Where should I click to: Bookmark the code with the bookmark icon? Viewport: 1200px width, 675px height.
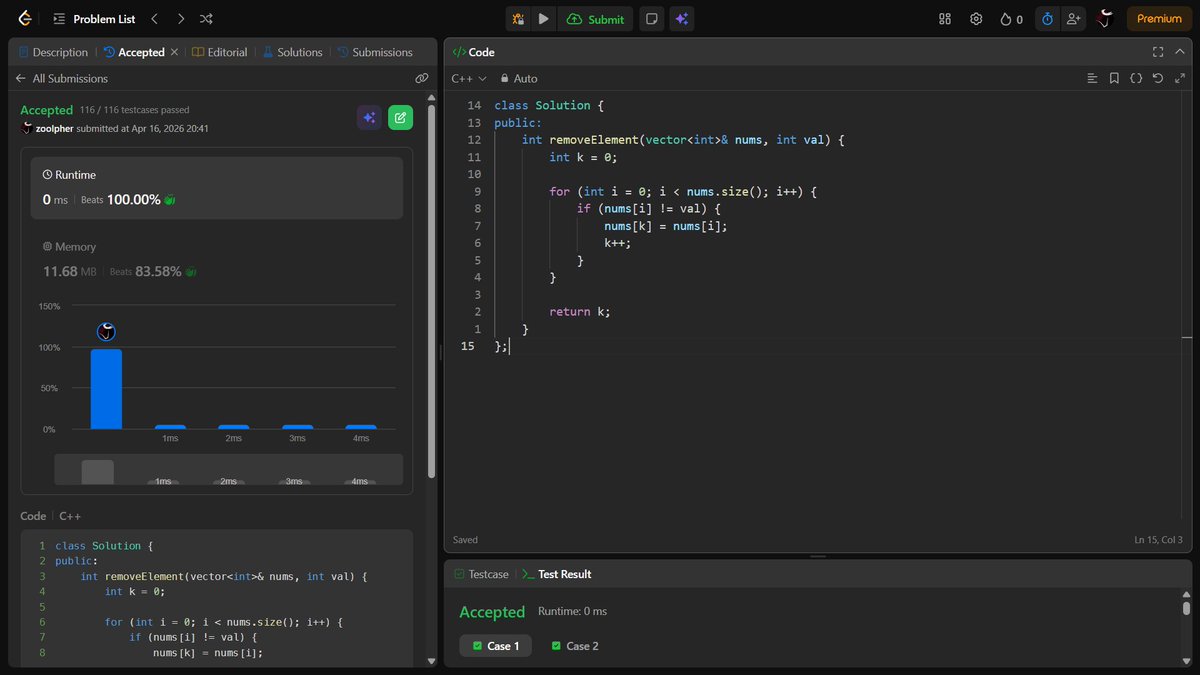click(1114, 78)
